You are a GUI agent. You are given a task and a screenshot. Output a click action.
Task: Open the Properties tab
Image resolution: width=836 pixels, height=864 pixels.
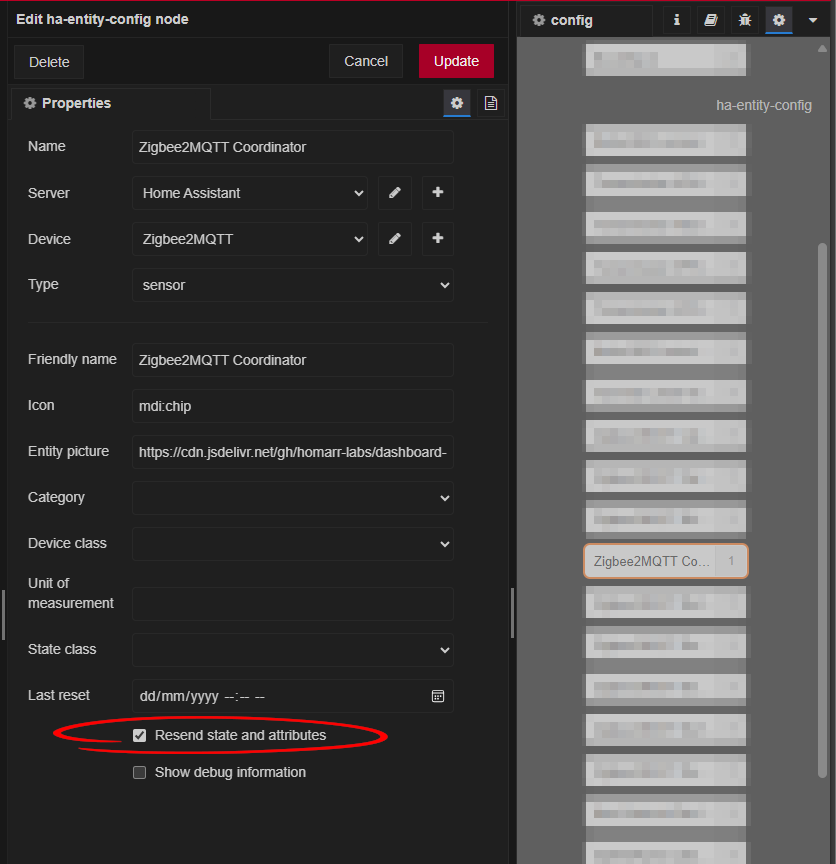coord(110,103)
